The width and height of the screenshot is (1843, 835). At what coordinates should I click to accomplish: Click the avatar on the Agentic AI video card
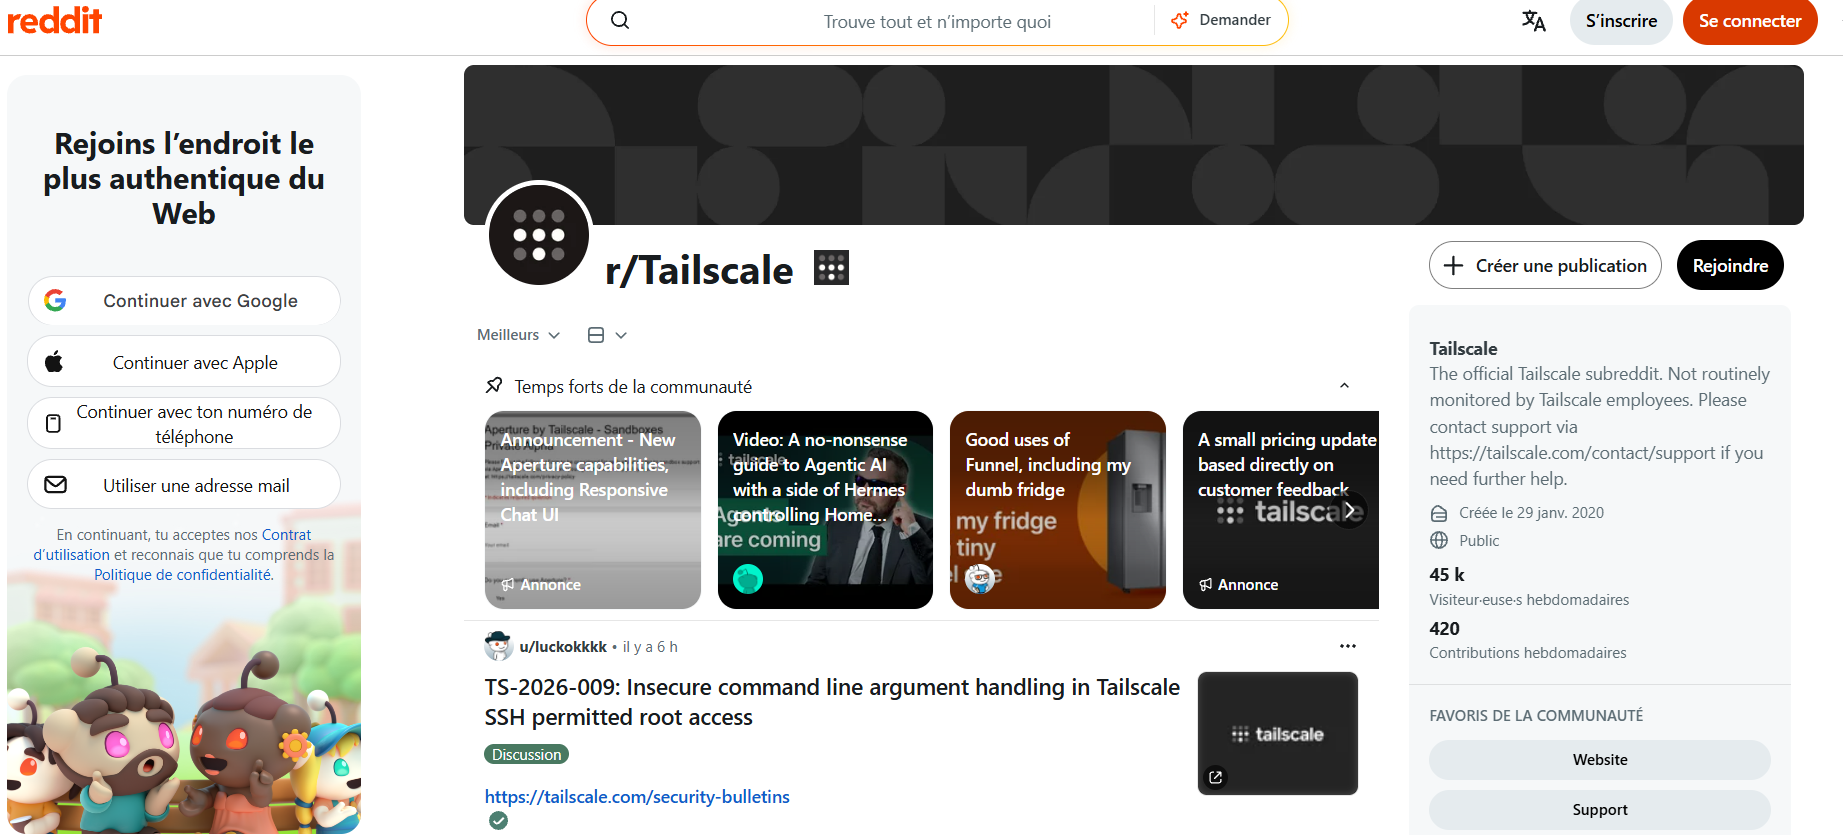coord(748,578)
